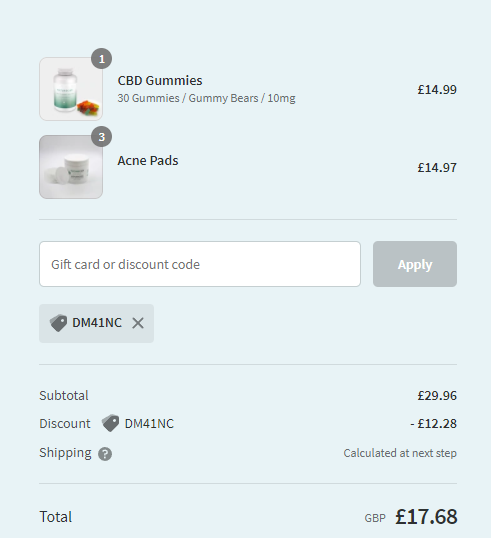Click the CBD Gummies product title
Image resolution: width=491 pixels, height=538 pixels.
coord(160,81)
